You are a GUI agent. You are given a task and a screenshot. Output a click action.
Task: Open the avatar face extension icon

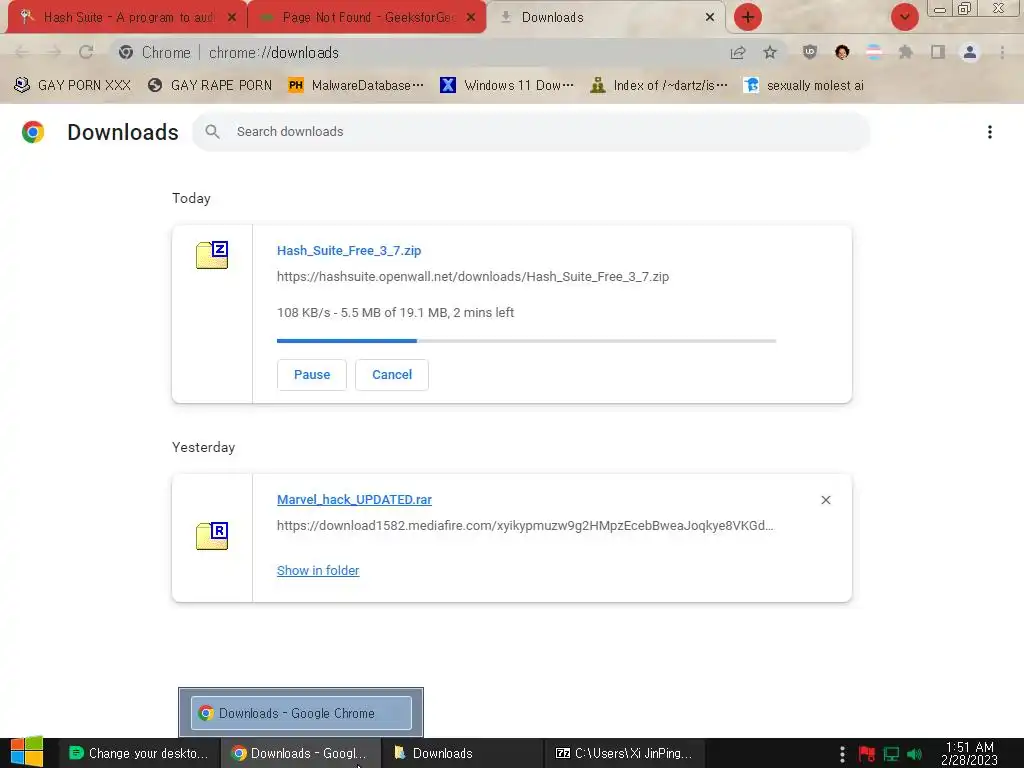[842, 52]
